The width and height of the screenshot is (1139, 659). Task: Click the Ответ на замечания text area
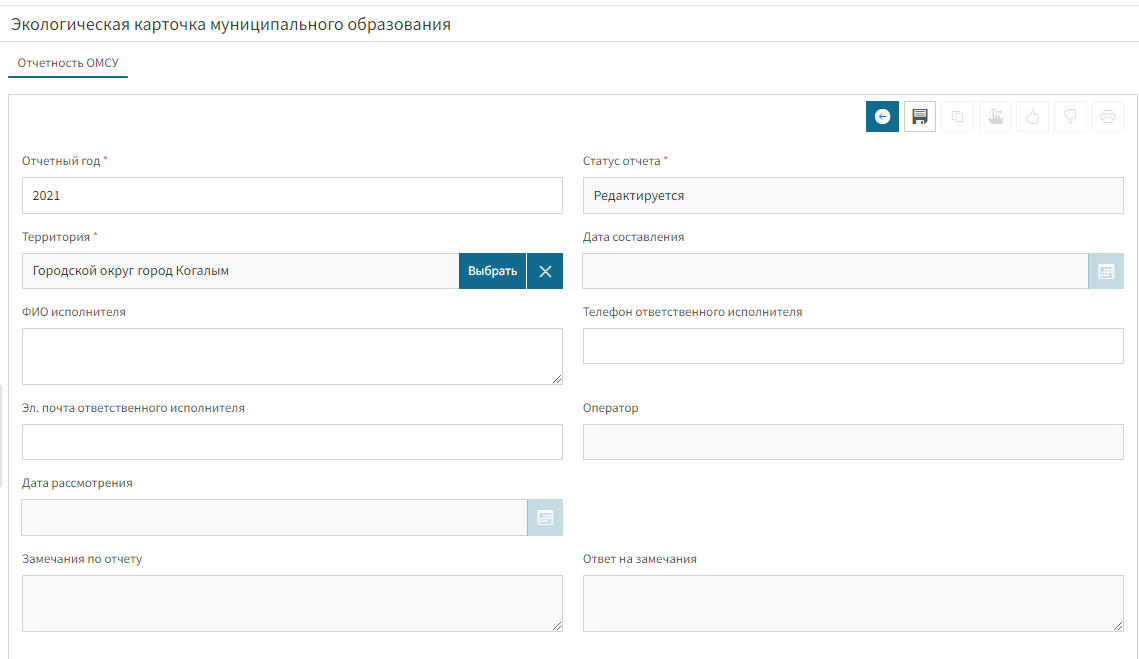pos(853,603)
